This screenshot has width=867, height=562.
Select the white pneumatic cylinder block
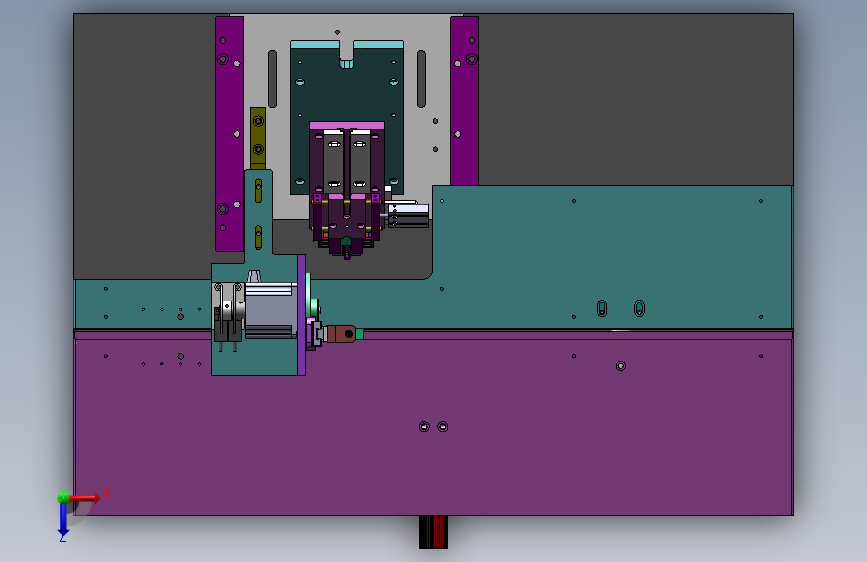click(x=408, y=215)
